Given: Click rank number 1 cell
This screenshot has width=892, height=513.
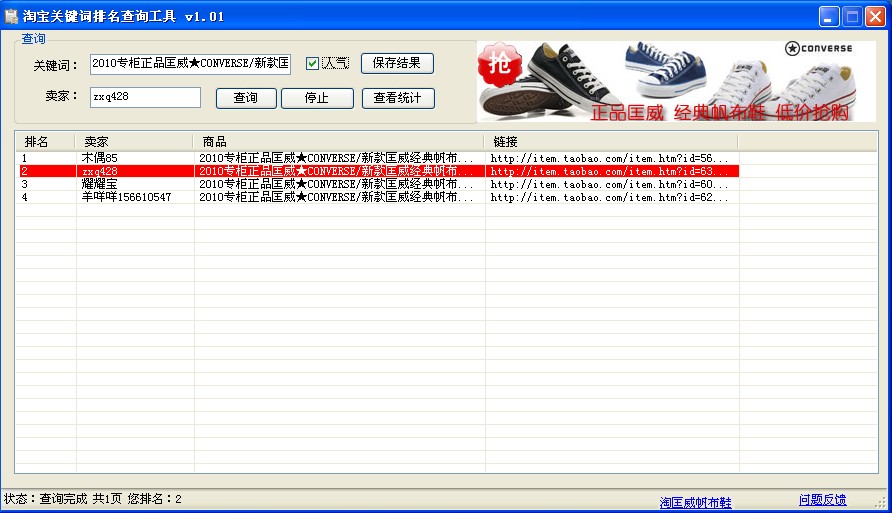Looking at the screenshot, I should pyautogui.click(x=24, y=158).
